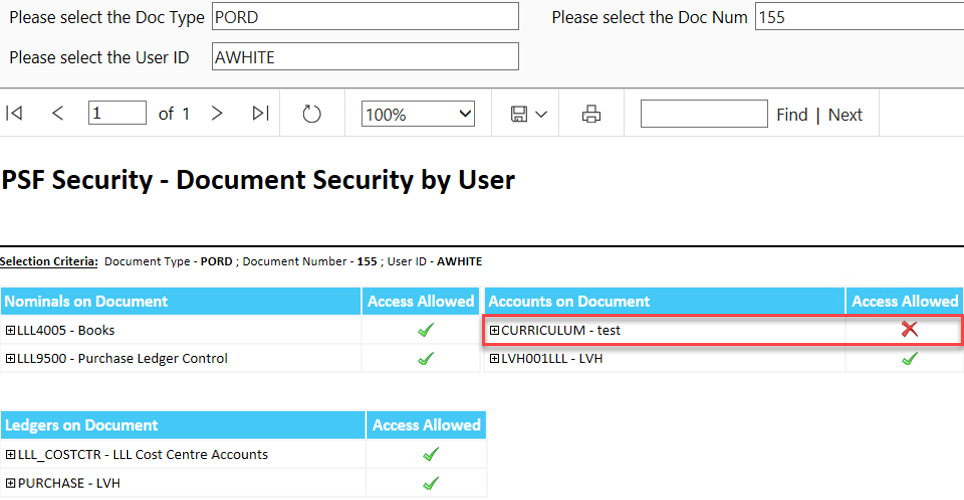Image resolution: width=964 pixels, height=500 pixels.
Task: Open the 100% zoom dropdown
Action: pos(418,114)
